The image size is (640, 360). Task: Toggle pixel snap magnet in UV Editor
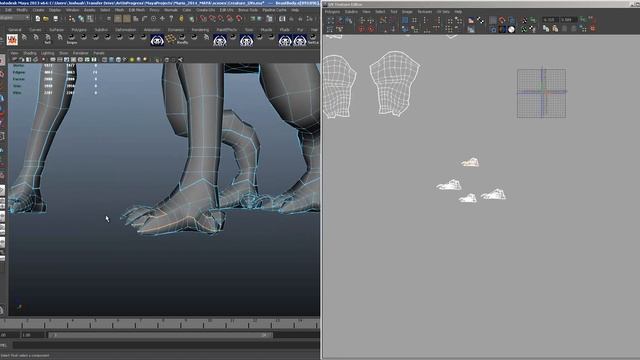(502, 20)
